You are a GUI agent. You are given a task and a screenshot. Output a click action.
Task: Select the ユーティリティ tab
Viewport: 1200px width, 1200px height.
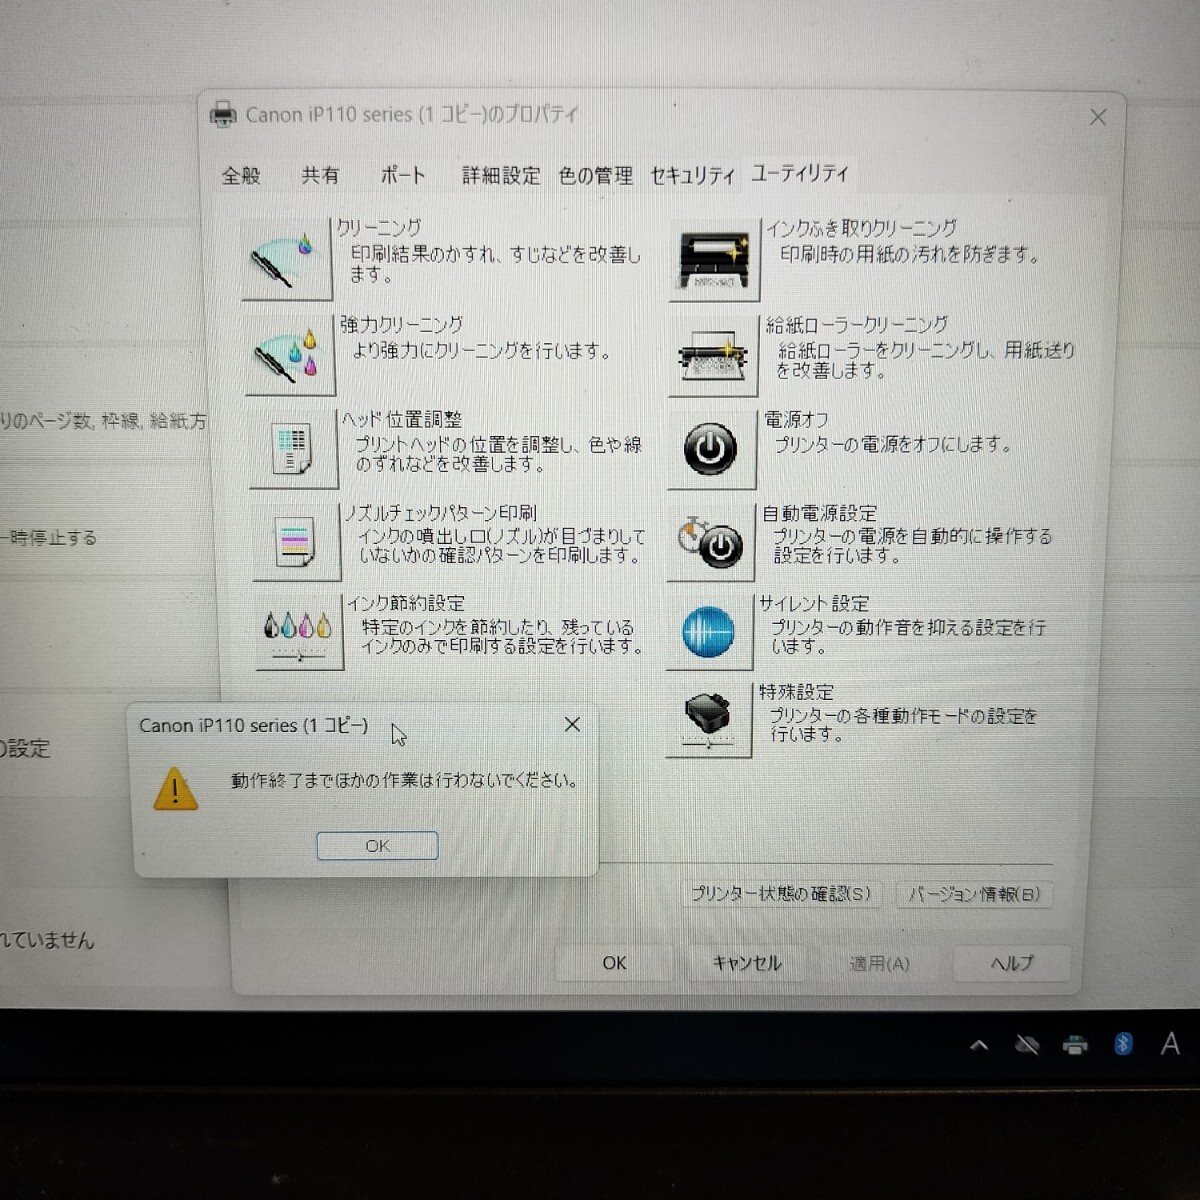[799, 173]
